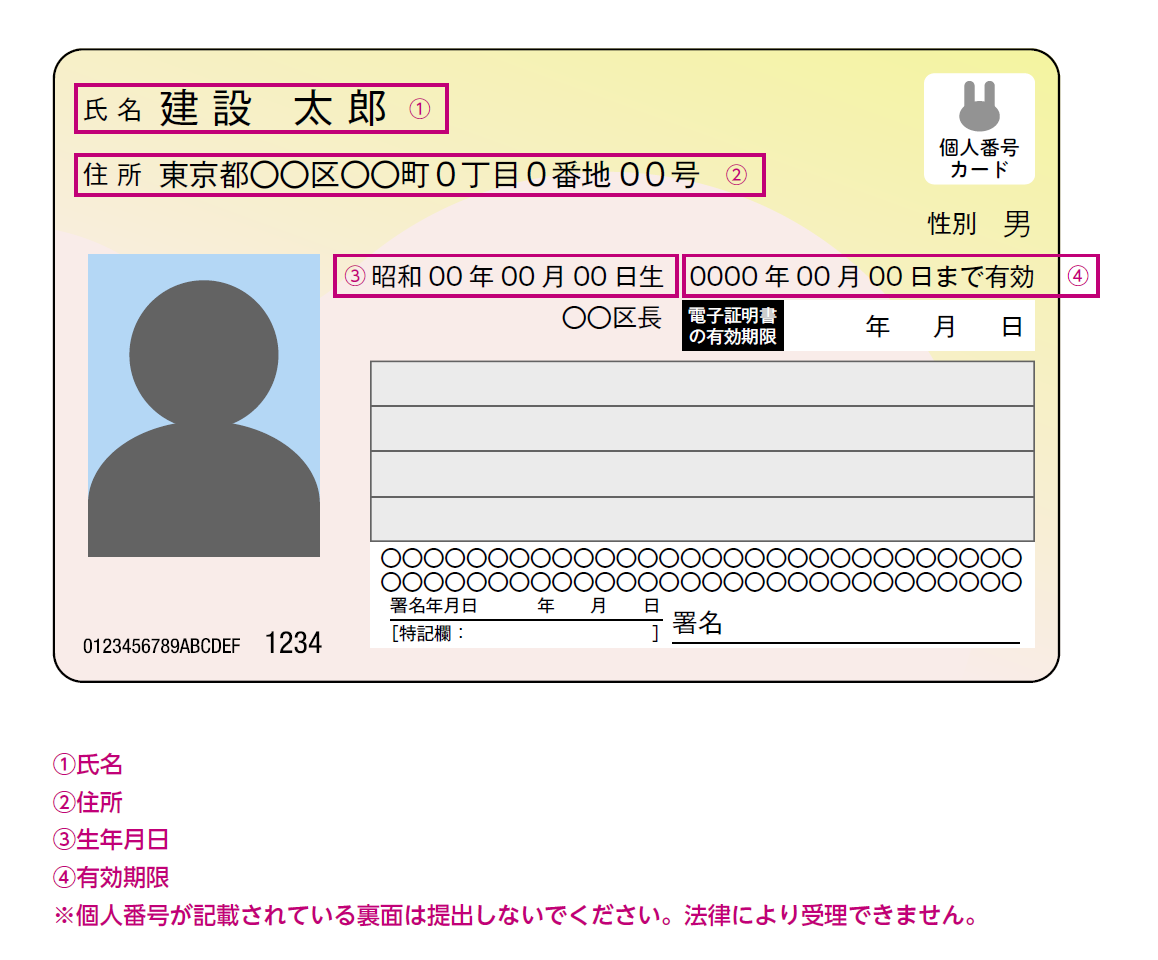Click the circled ② marker beside the address
Image resolution: width=1158 pixels, height=960 pixels.
click(735, 175)
